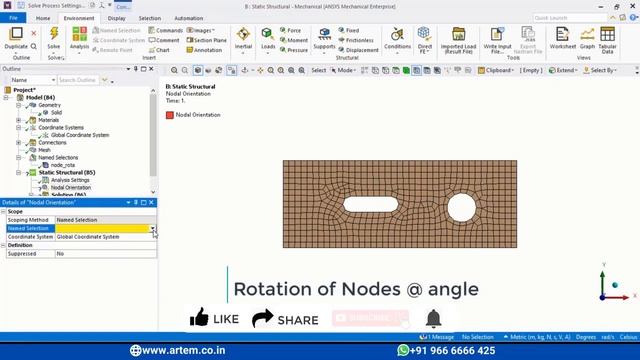Open the Tabular Data view
640x360 pixels.
607,34
